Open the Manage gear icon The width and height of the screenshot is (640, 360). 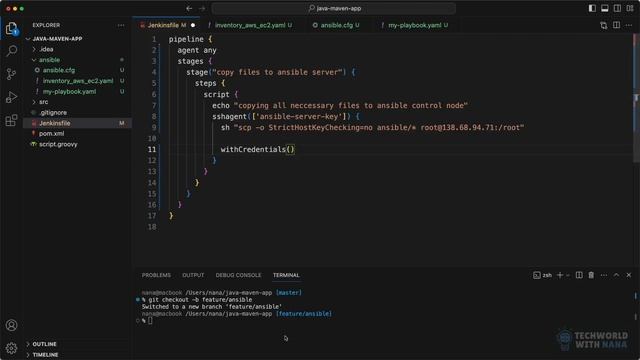[x=11, y=348]
